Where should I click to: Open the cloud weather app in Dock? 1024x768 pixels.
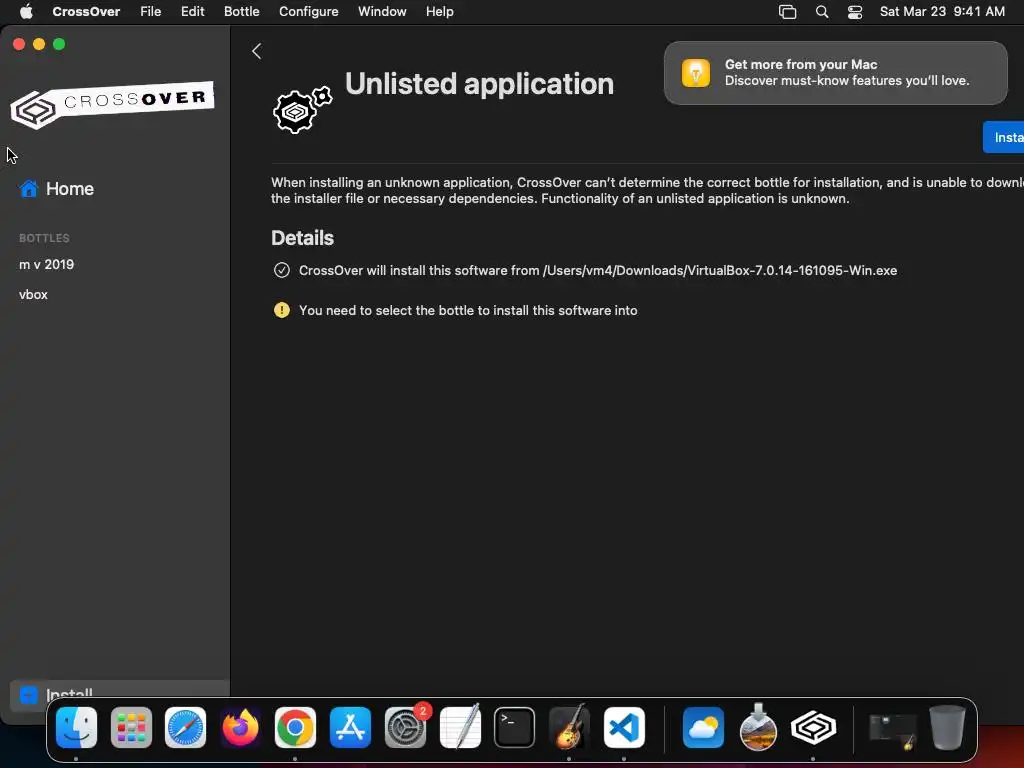pos(703,728)
